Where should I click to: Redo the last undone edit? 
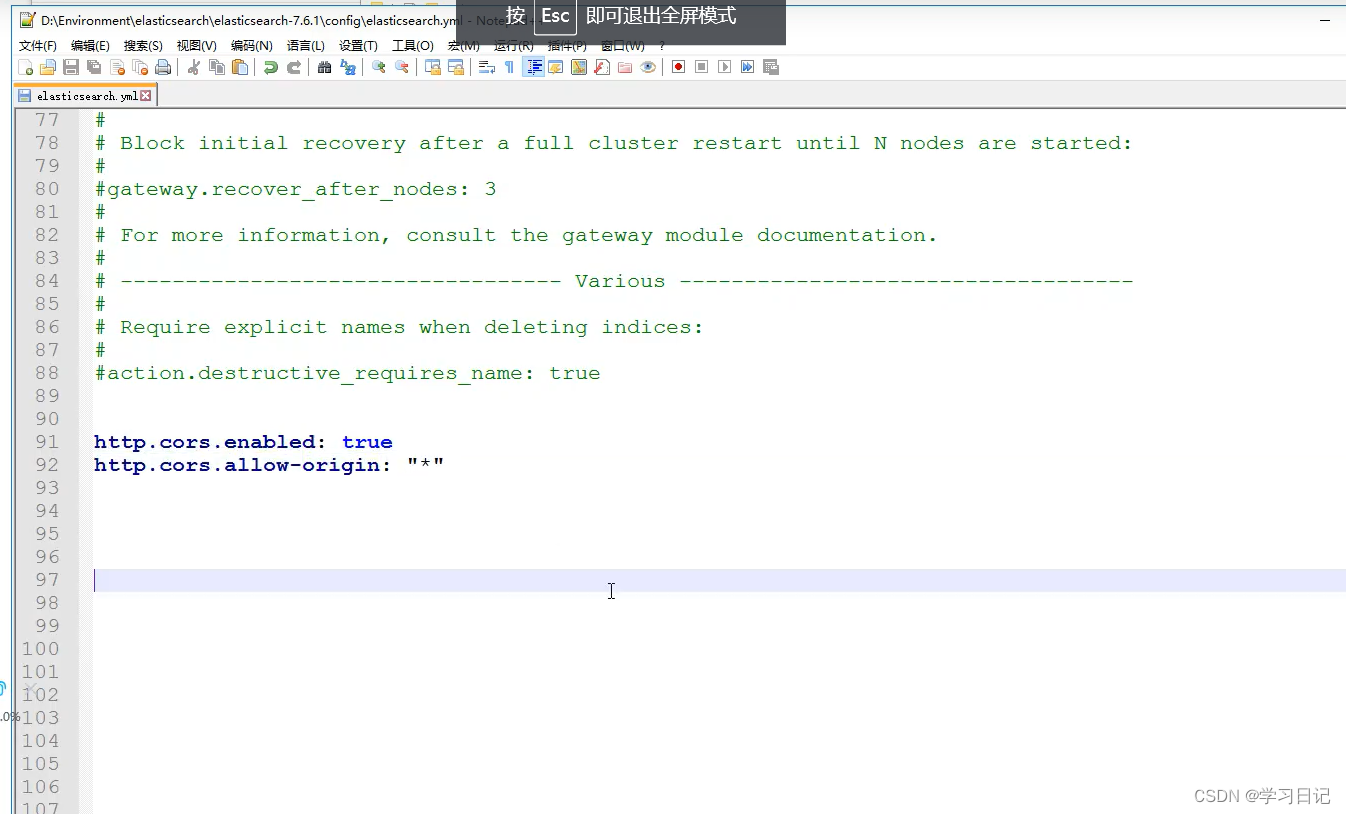pyautogui.click(x=293, y=67)
